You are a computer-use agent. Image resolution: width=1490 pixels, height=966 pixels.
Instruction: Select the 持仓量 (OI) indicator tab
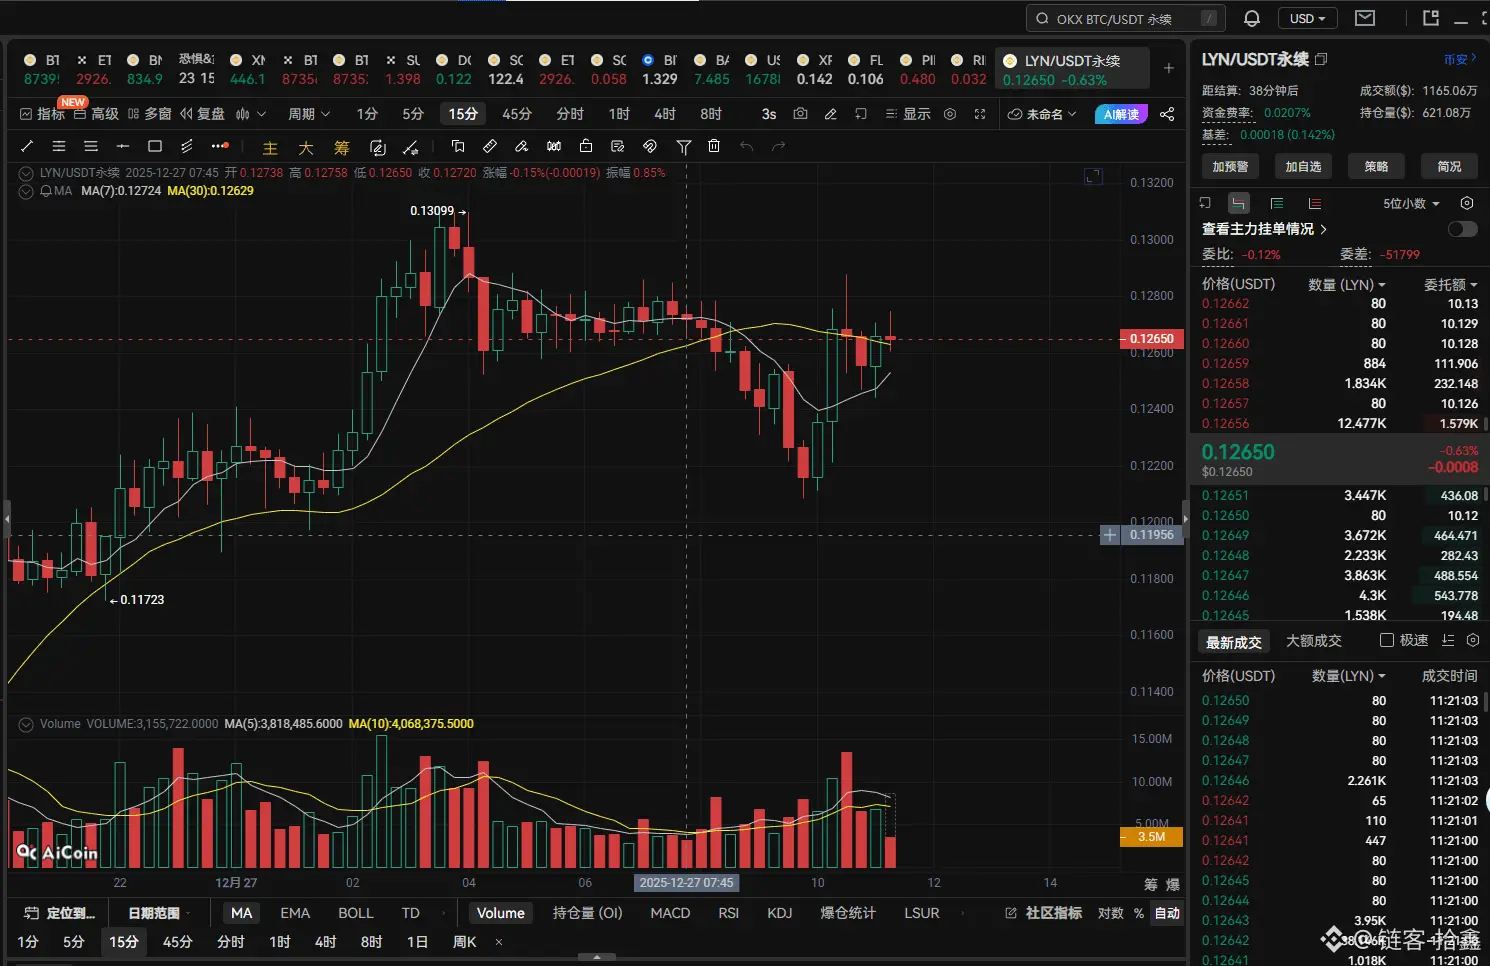click(587, 913)
